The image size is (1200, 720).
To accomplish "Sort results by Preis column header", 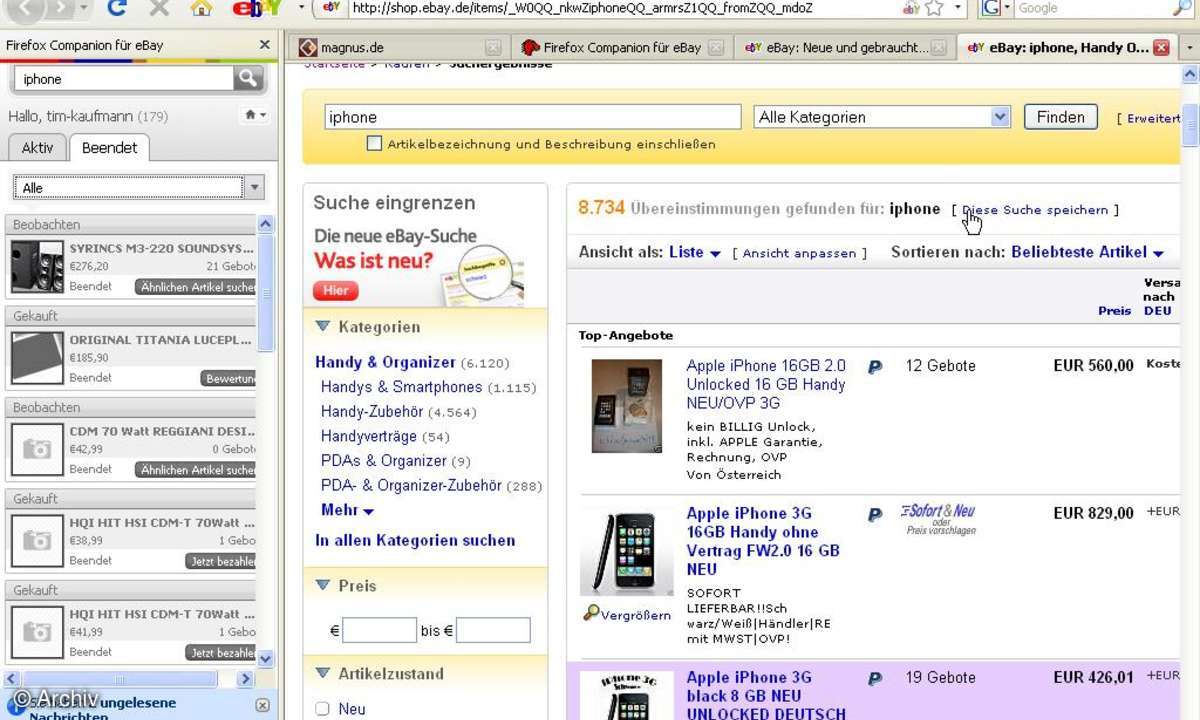I will pos(1114,310).
